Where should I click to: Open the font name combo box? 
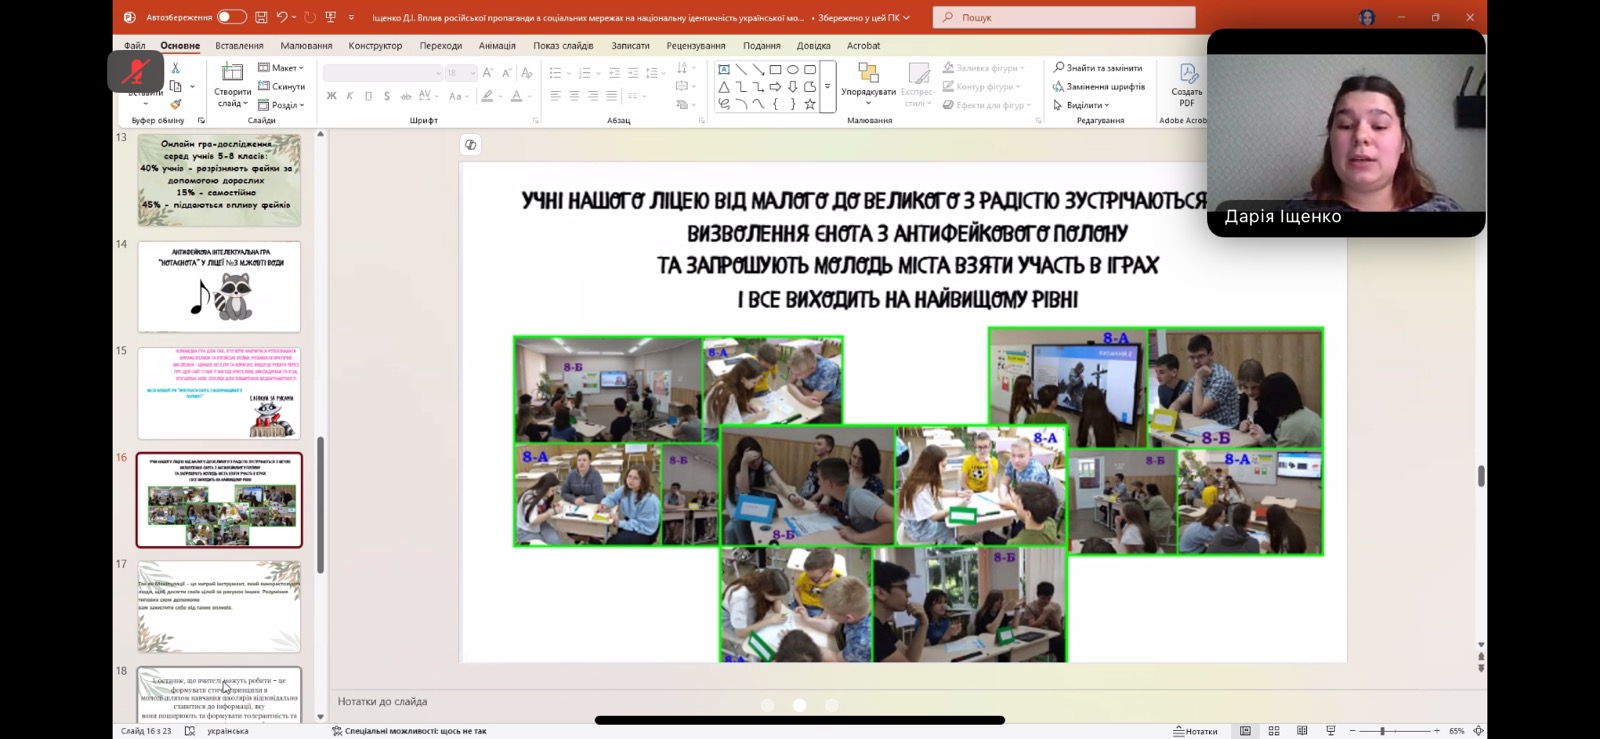383,73
